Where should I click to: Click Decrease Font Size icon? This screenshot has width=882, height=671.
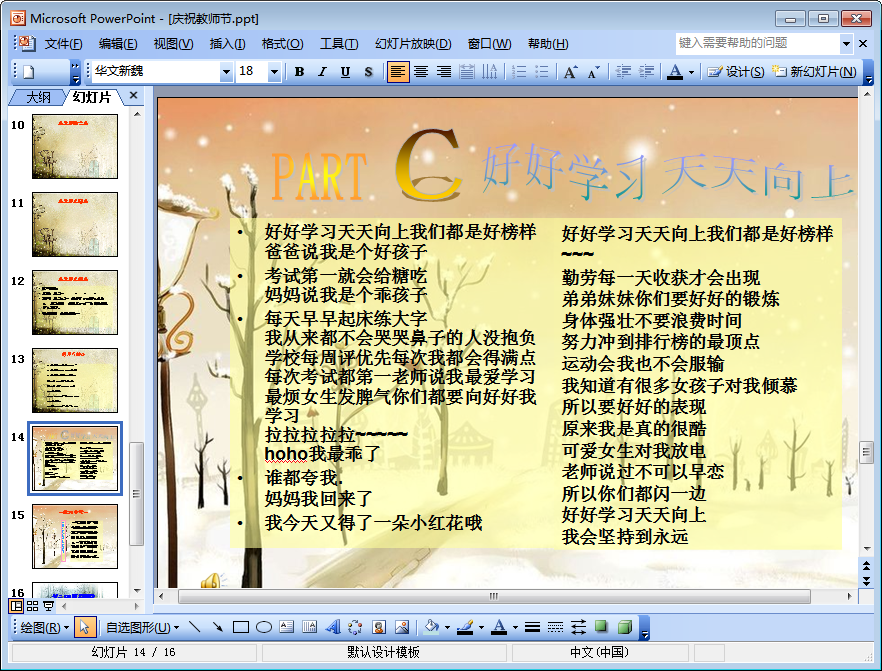pos(593,72)
